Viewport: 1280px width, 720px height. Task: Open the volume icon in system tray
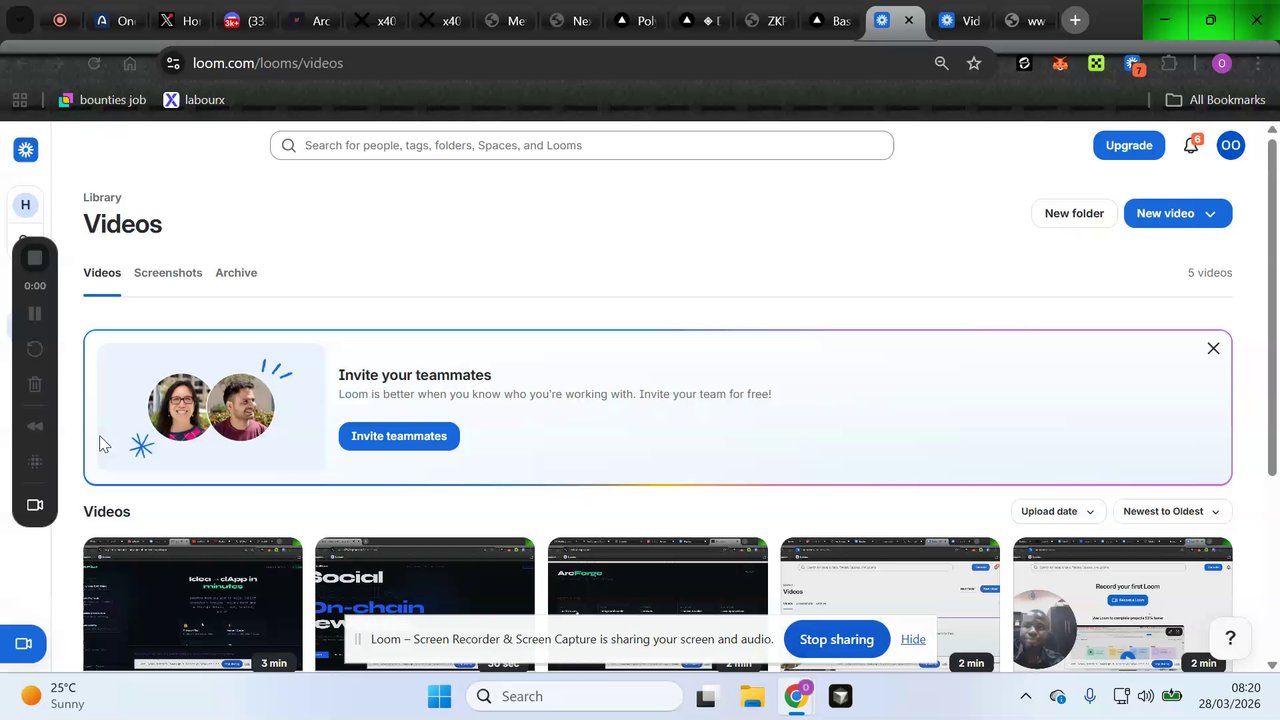tap(1146, 696)
